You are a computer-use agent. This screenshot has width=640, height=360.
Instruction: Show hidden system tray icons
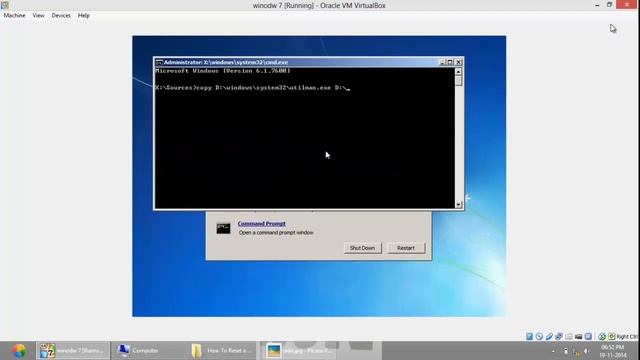pyautogui.click(x=553, y=351)
